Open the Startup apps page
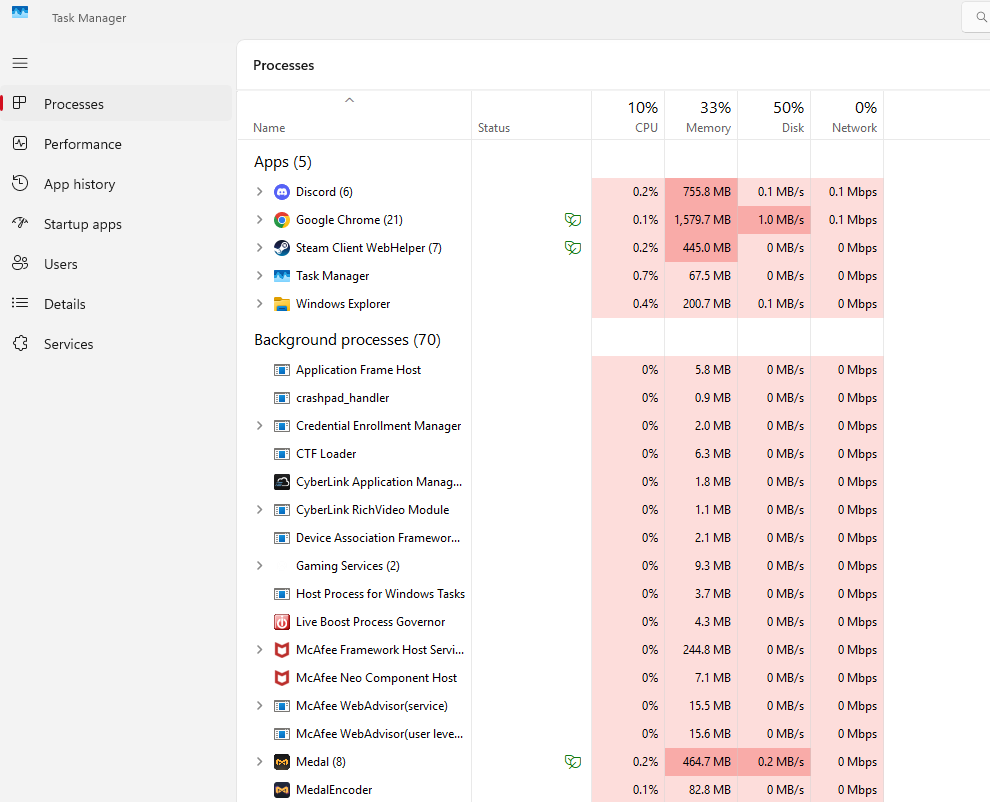 (x=116, y=224)
